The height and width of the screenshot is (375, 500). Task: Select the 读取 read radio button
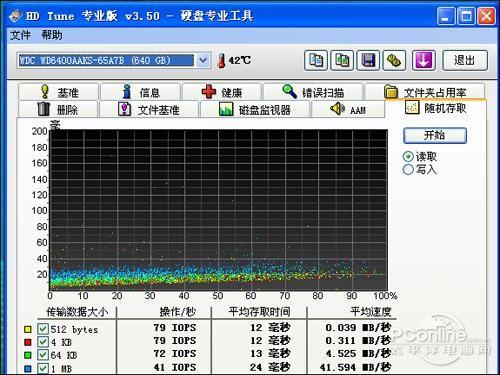408,156
